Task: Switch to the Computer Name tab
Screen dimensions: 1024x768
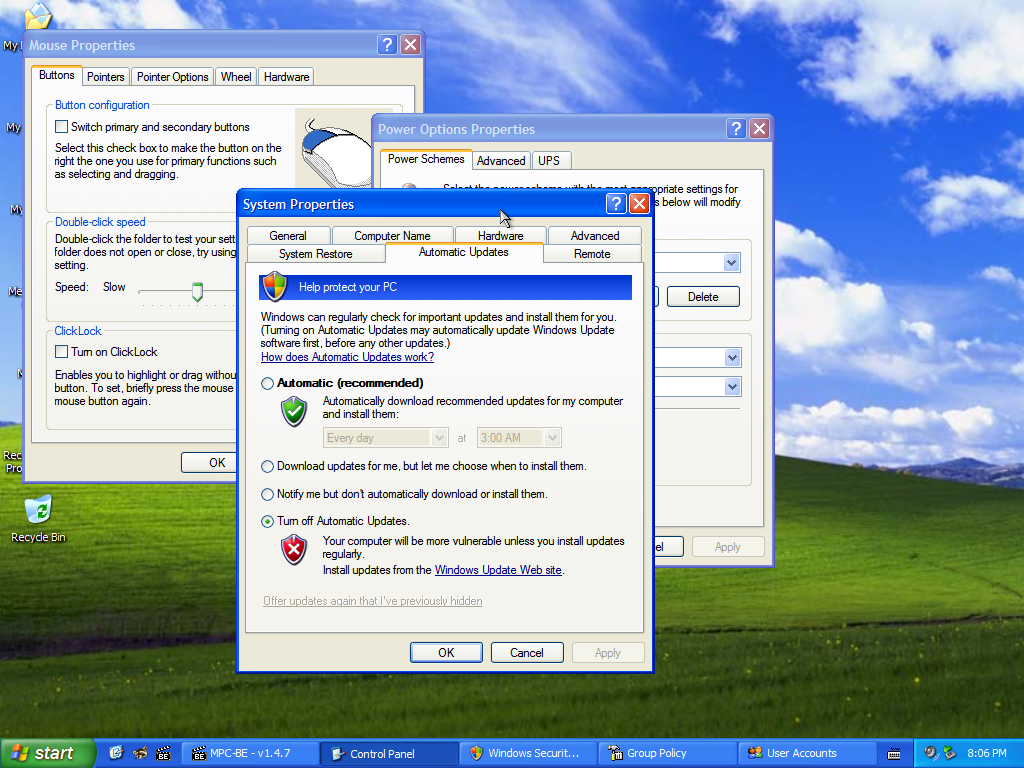Action: tap(392, 236)
